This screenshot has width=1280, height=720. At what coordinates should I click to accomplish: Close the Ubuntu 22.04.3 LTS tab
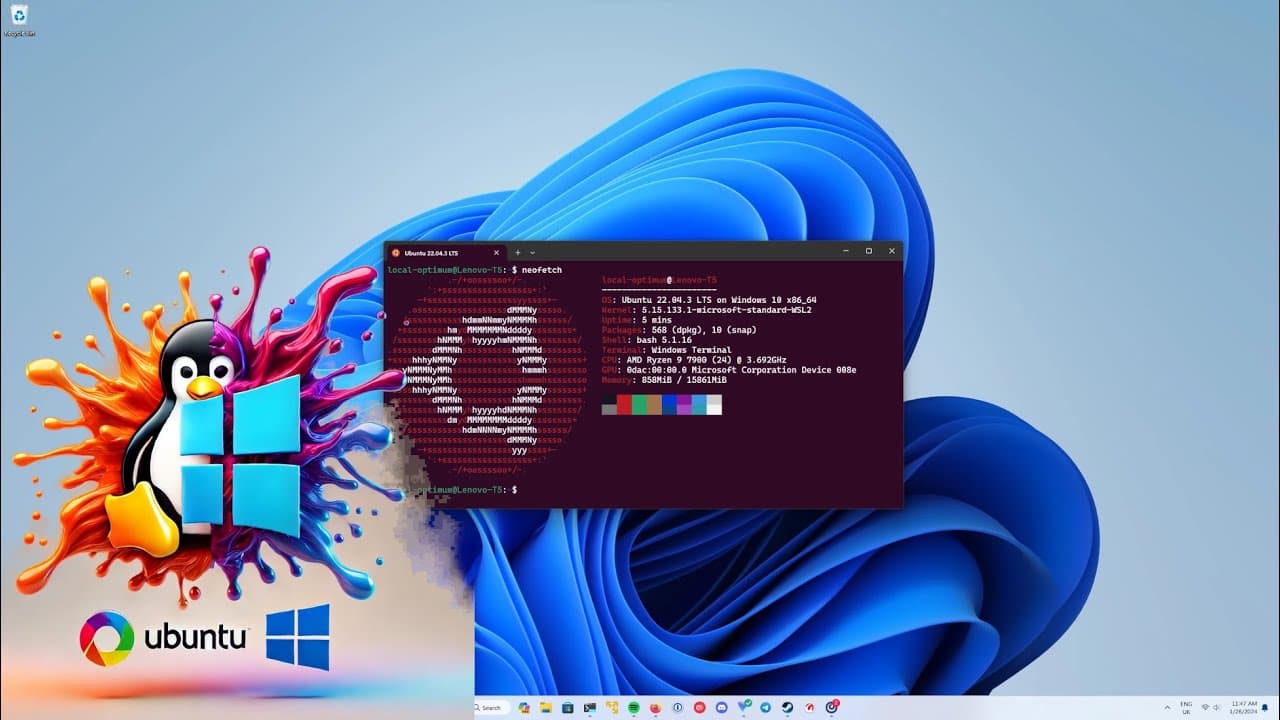click(496, 252)
